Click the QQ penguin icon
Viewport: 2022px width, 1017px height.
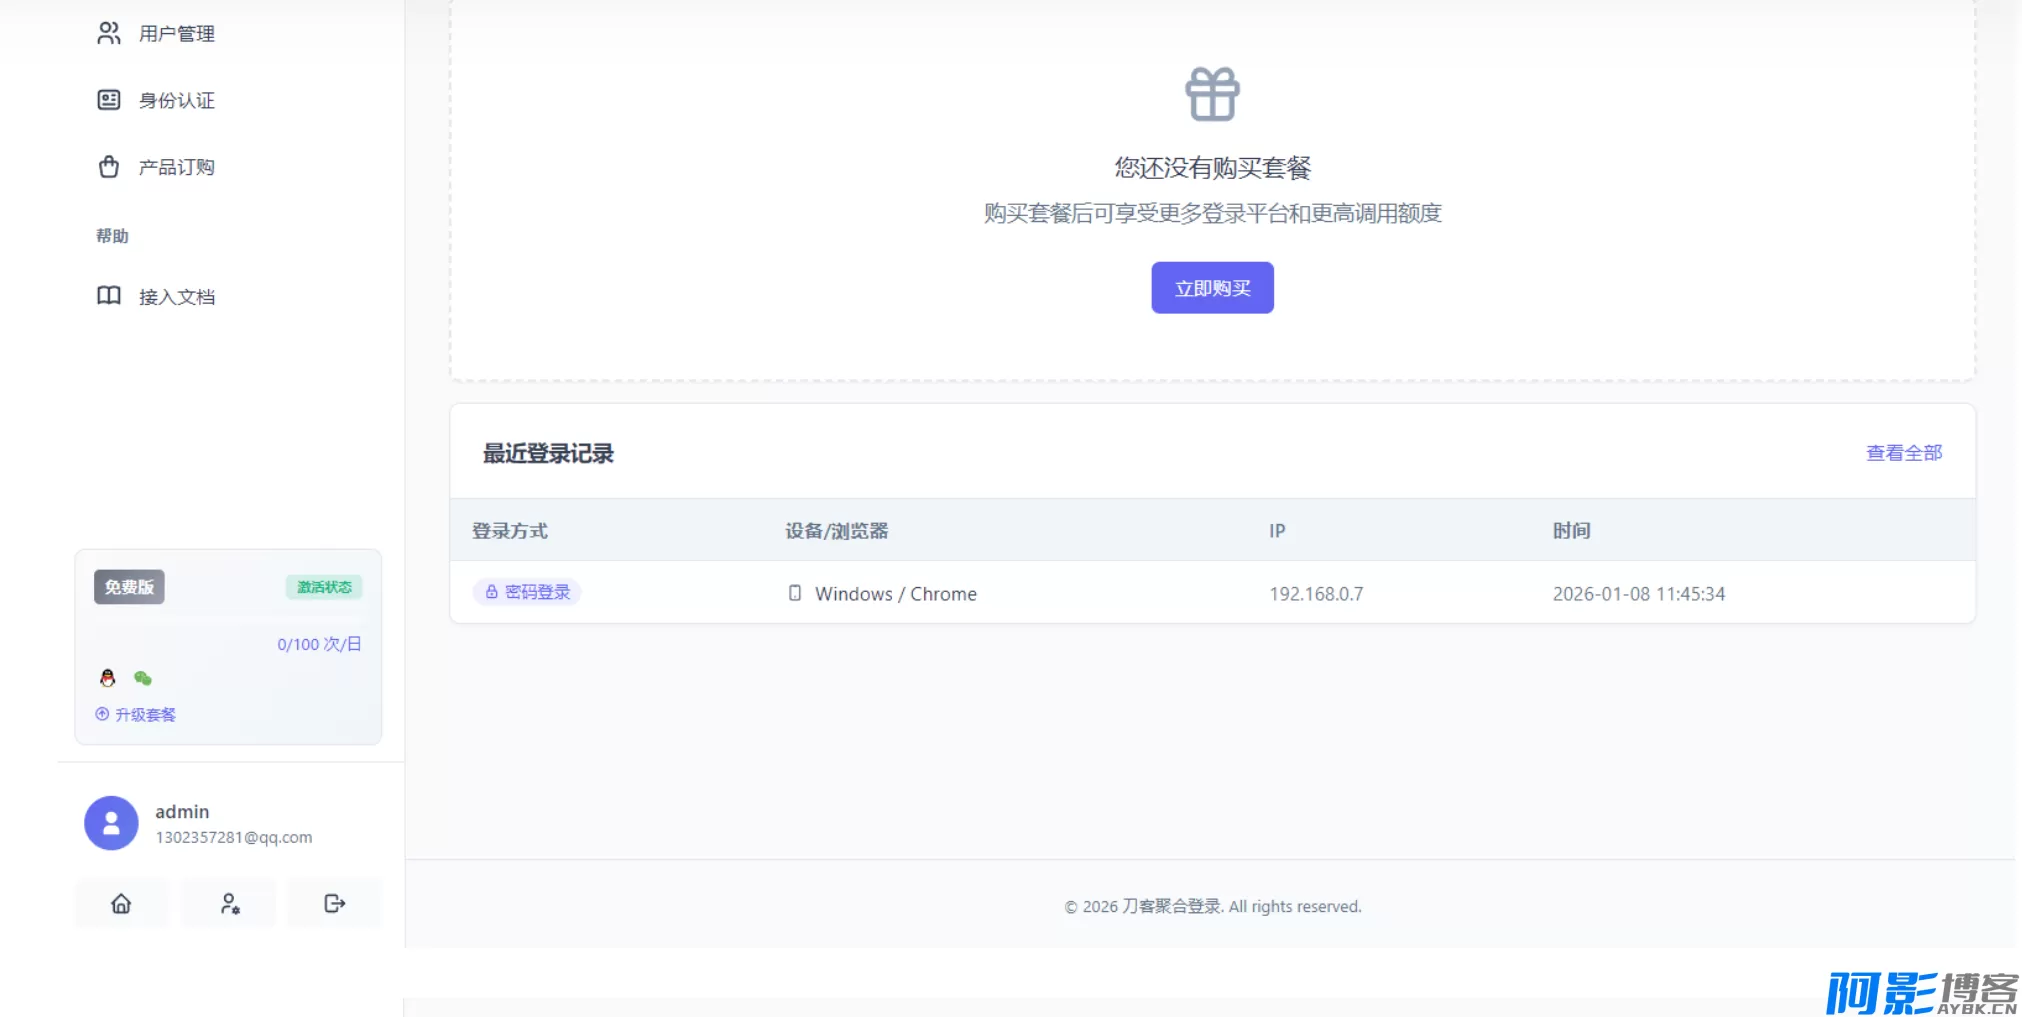tap(108, 678)
